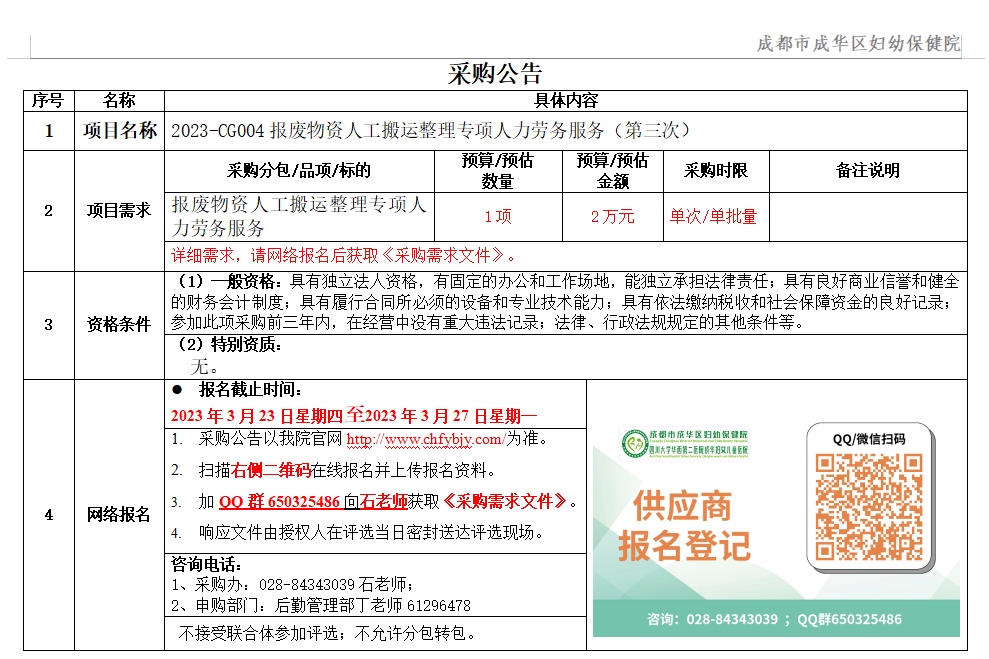Click the 资格条件 cell label
Viewport: 989px width, 659px height.
(119, 323)
